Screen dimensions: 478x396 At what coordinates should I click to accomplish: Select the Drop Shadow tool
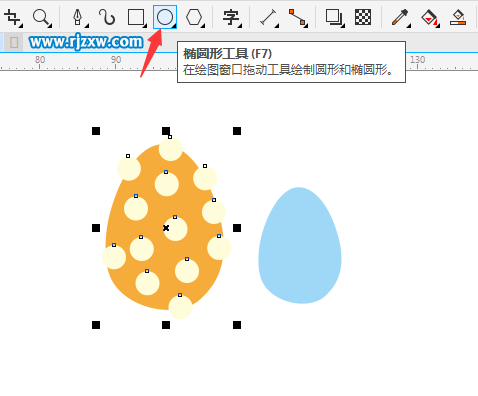point(334,17)
